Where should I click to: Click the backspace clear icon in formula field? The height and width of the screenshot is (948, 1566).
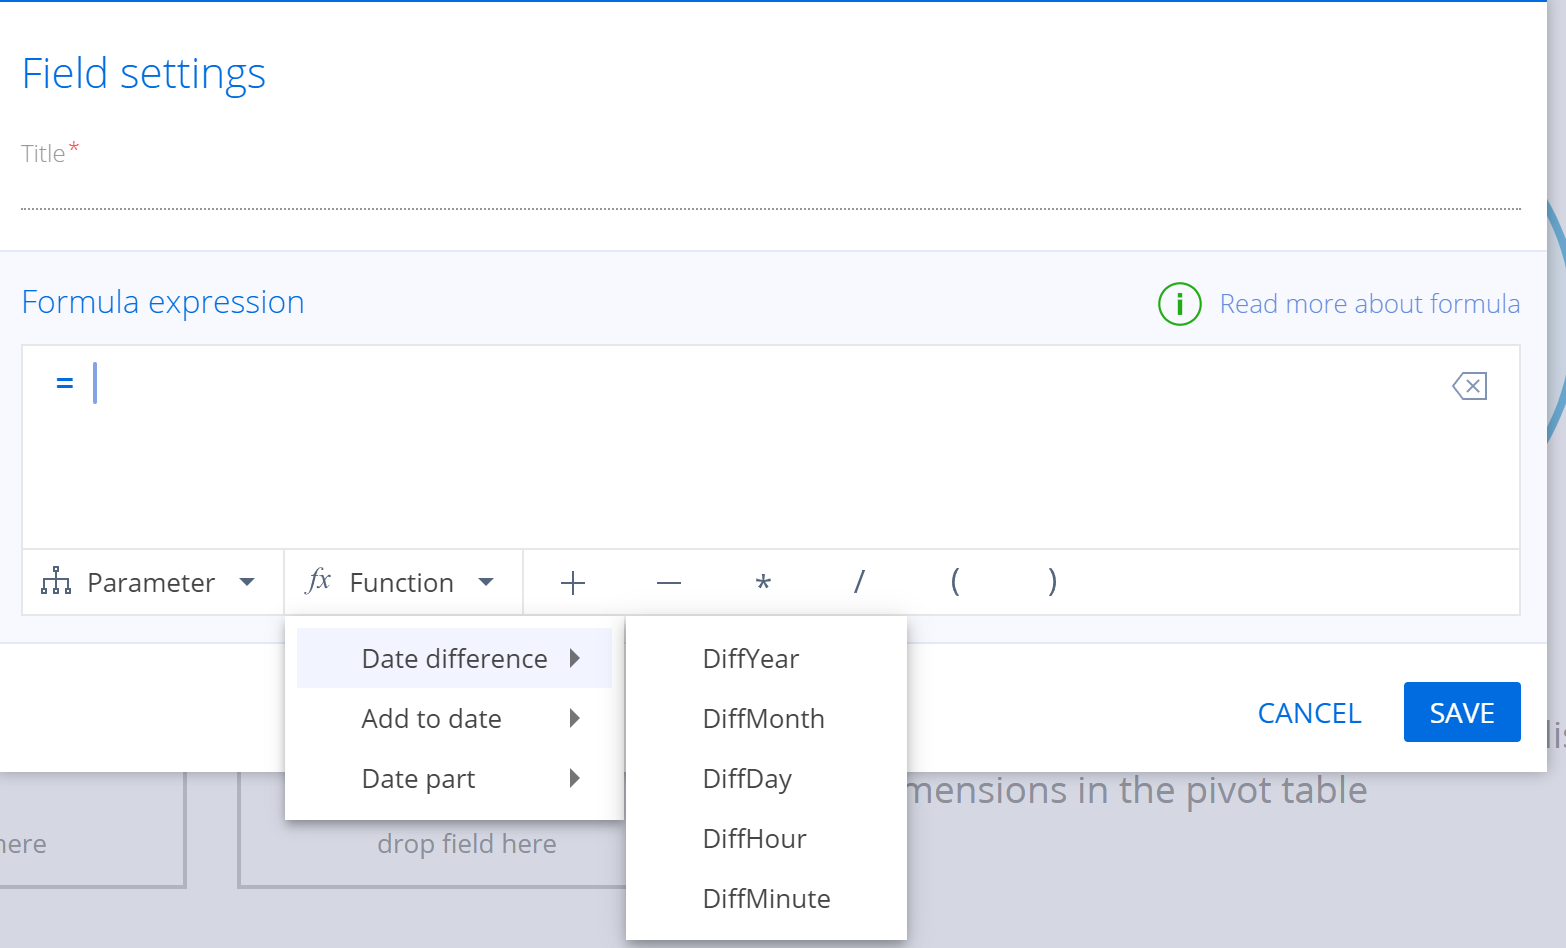point(1468,385)
